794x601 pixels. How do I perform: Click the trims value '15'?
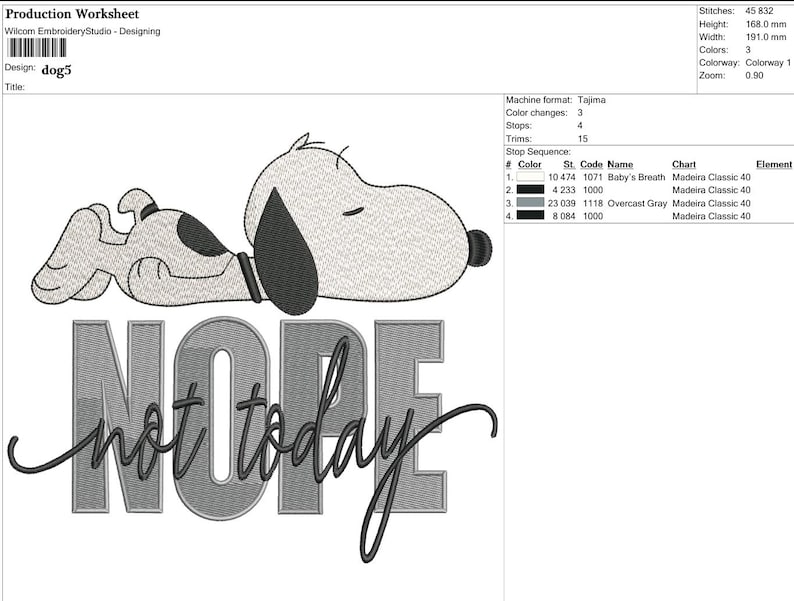coord(583,139)
